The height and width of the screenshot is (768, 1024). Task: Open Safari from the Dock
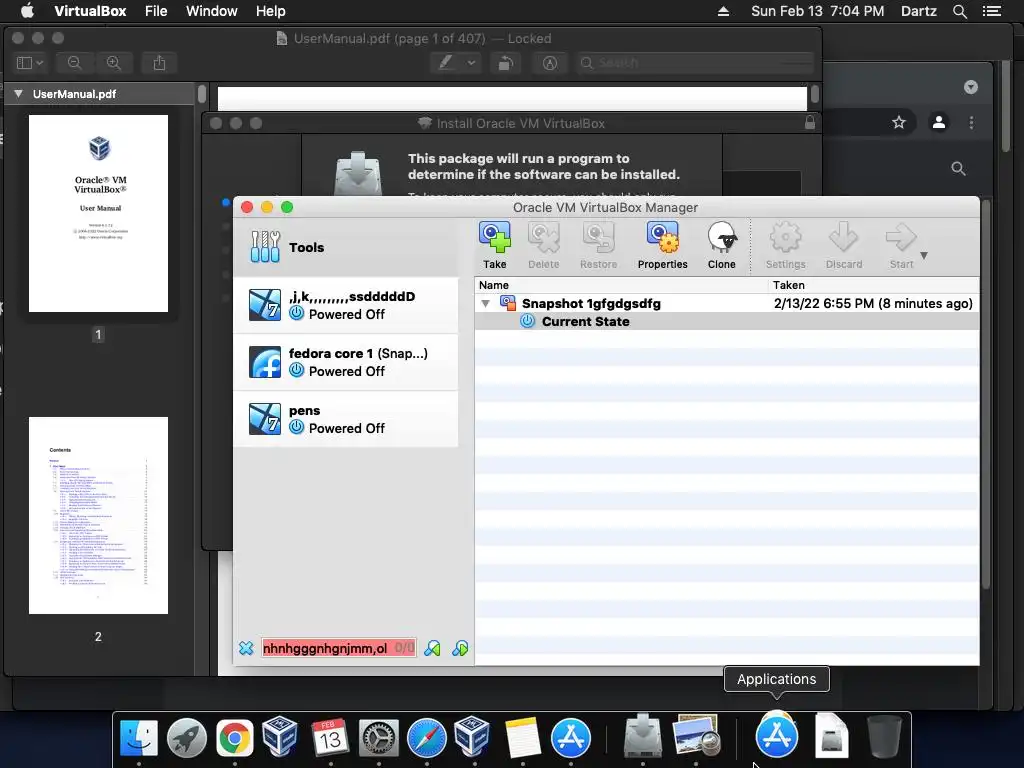click(x=426, y=738)
